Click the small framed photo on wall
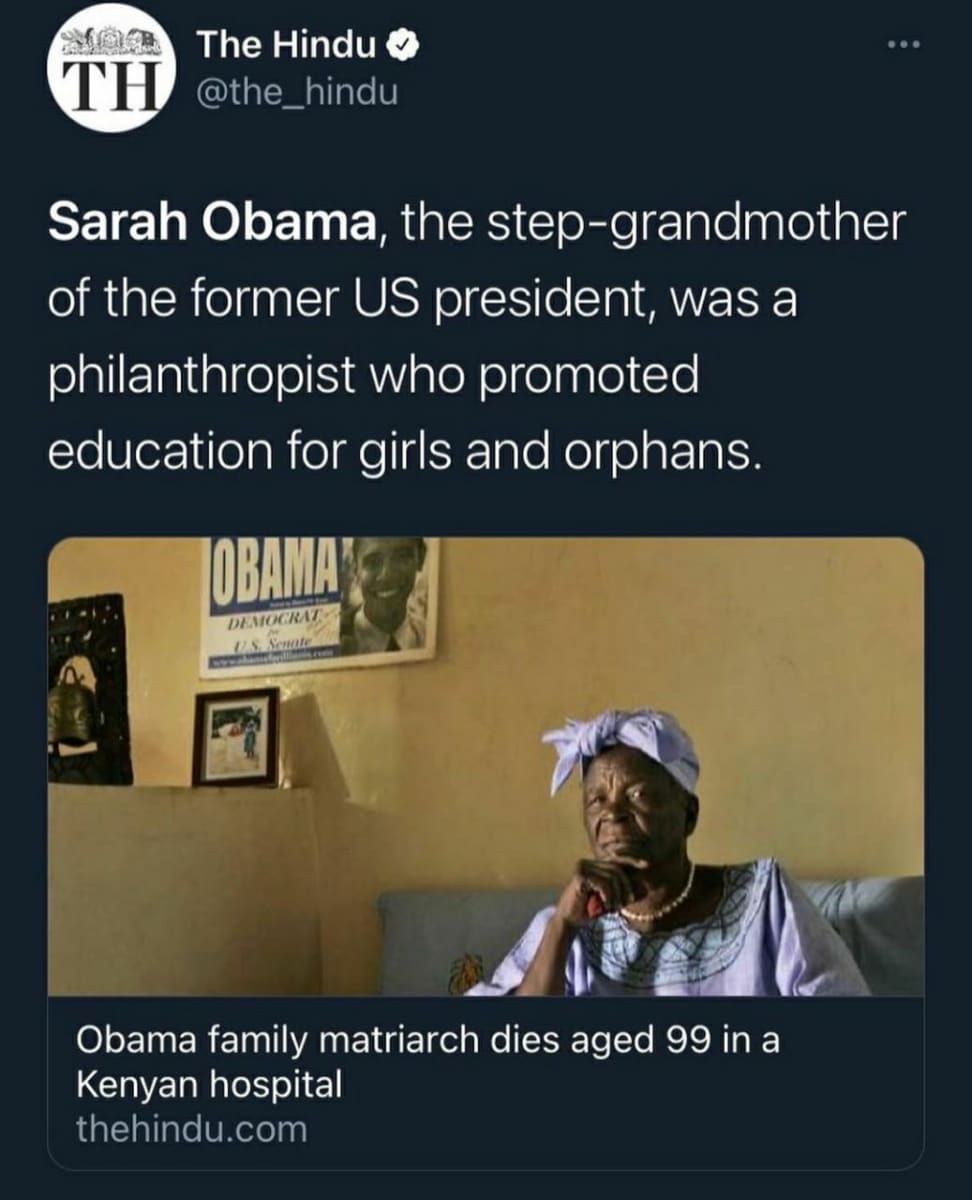 235,737
